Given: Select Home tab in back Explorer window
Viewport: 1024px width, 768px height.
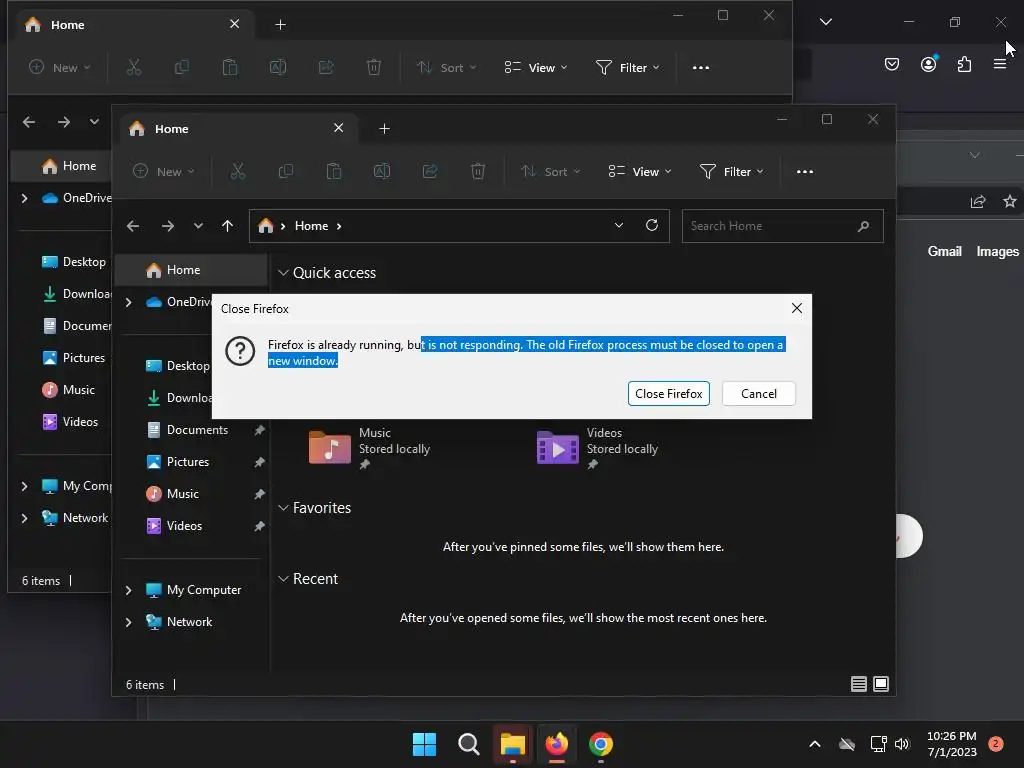Looking at the screenshot, I should coord(135,25).
